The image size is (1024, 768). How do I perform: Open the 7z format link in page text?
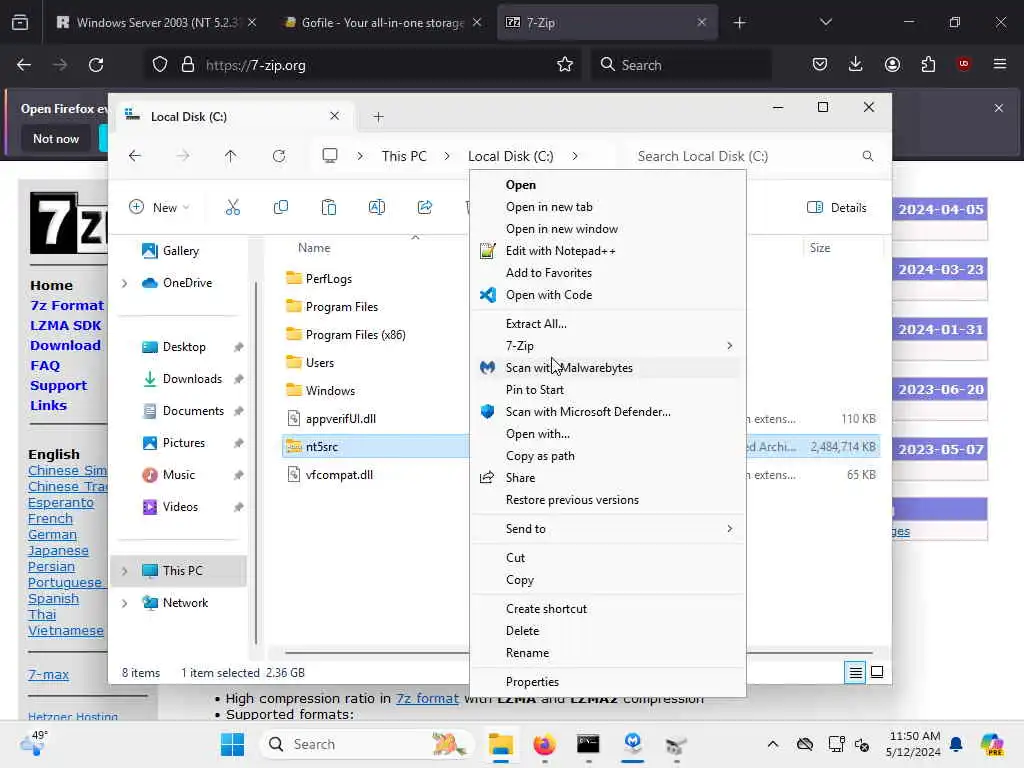(427, 698)
